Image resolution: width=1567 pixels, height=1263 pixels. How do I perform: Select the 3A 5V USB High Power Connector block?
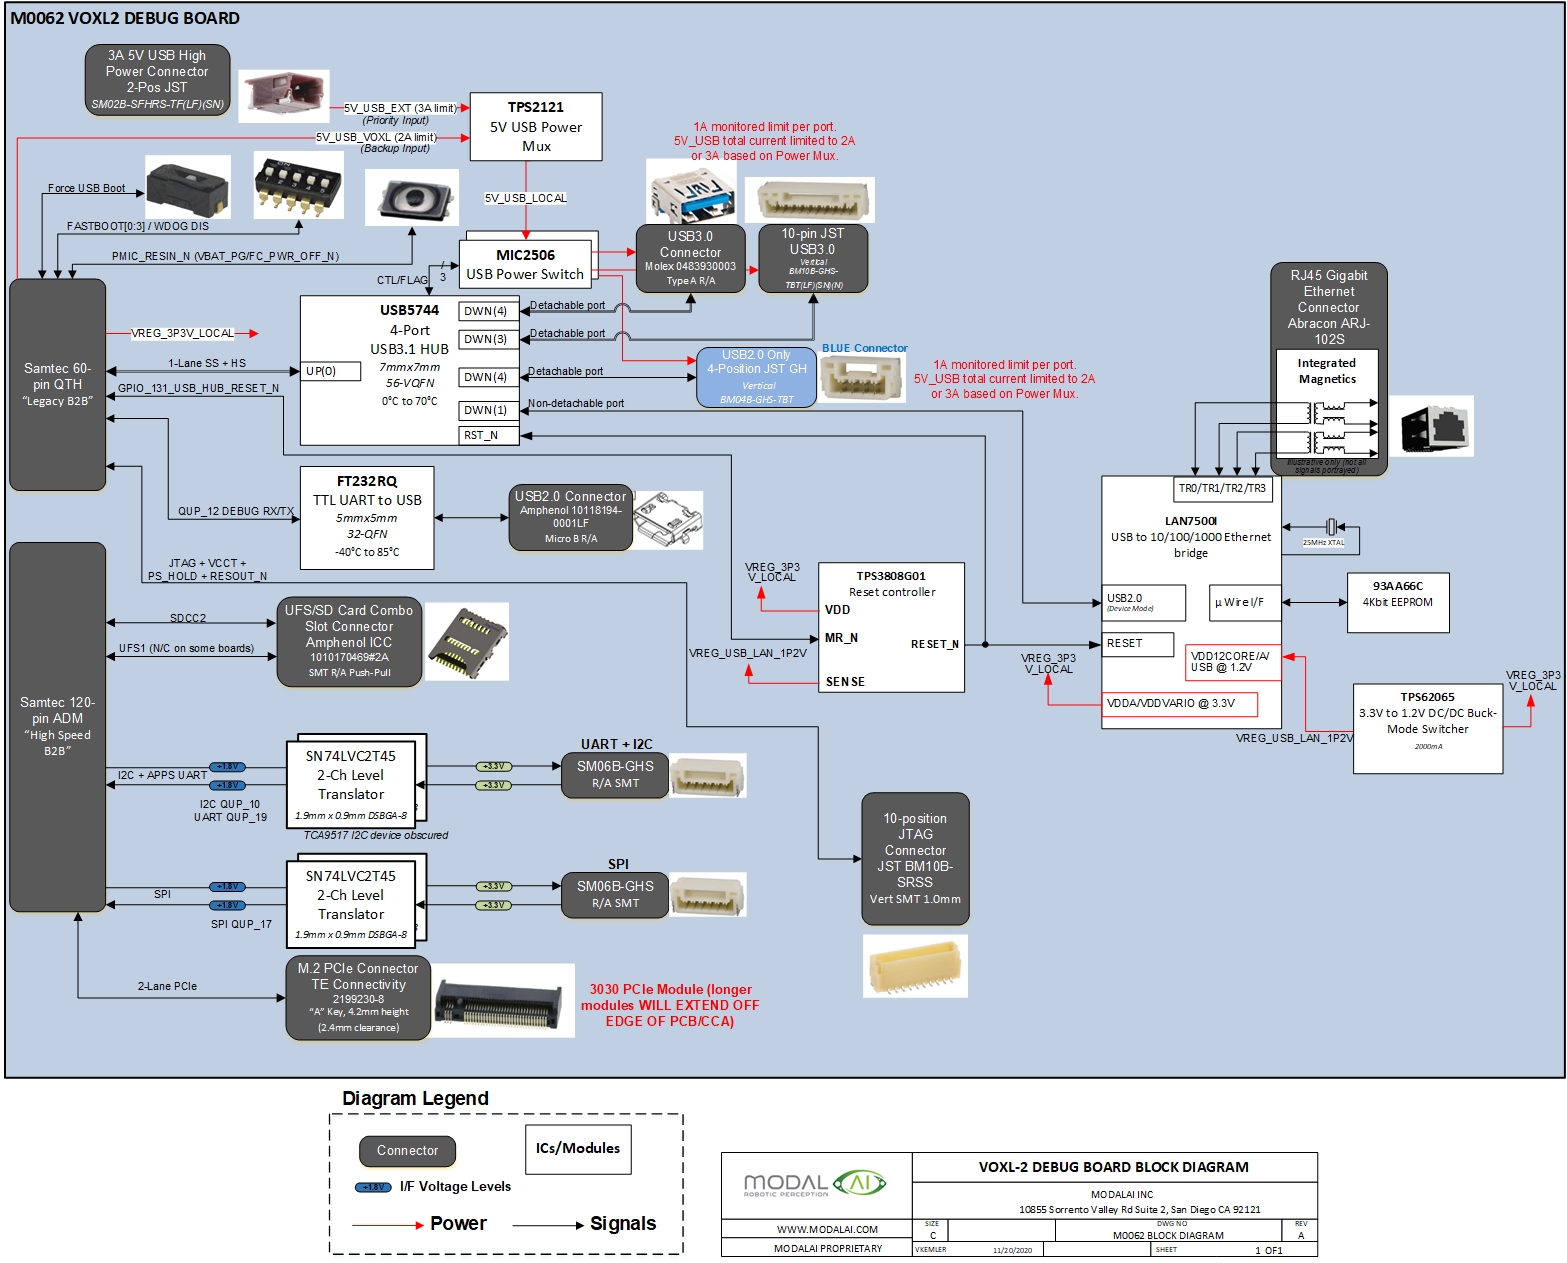[157, 79]
